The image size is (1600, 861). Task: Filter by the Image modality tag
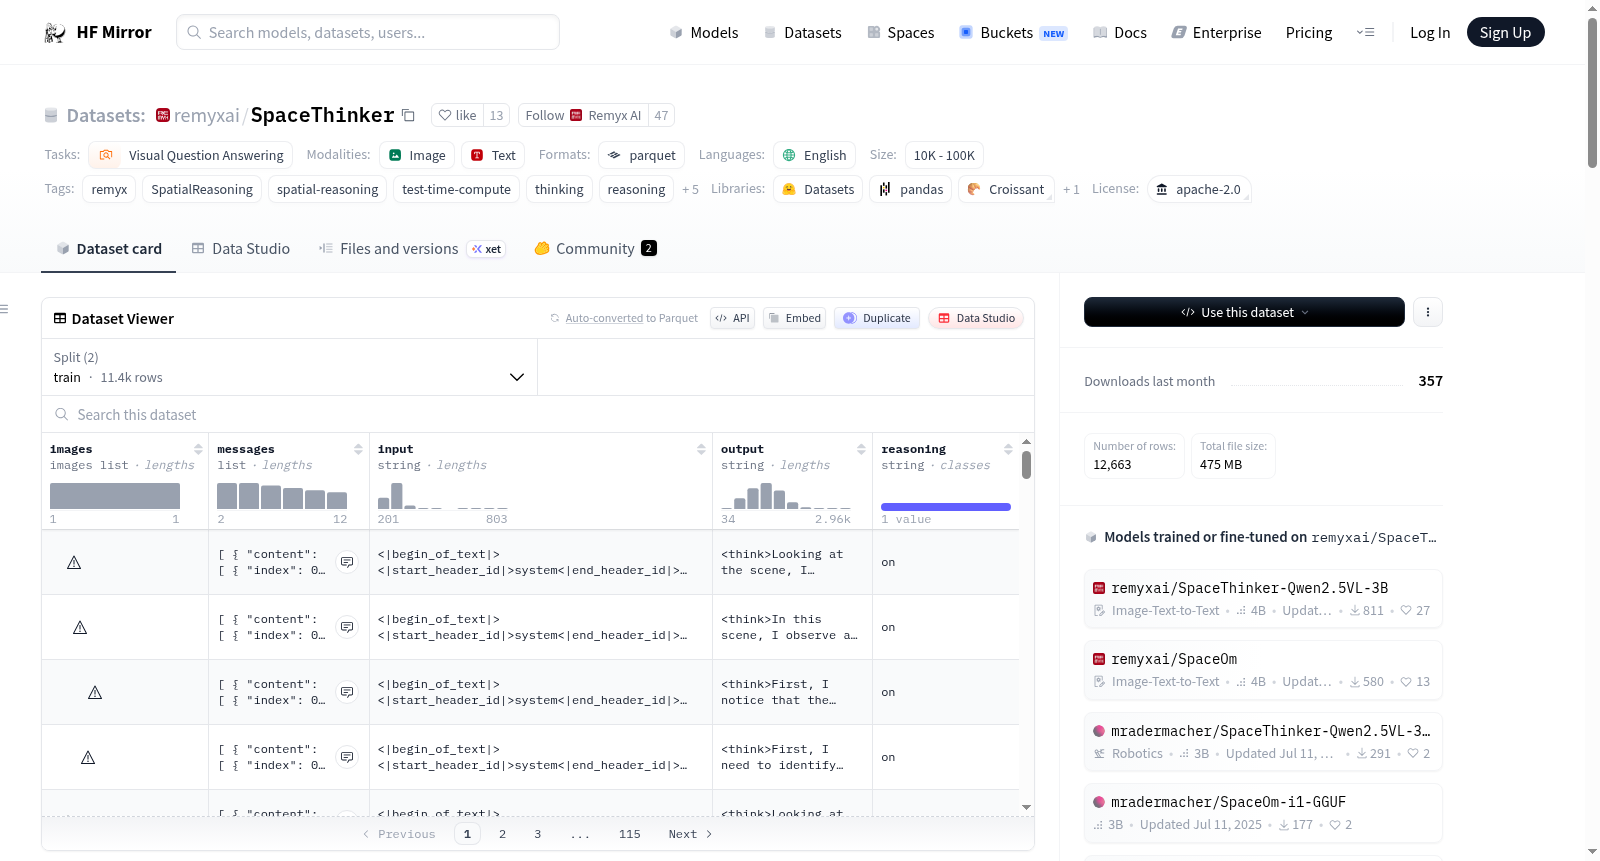click(417, 155)
